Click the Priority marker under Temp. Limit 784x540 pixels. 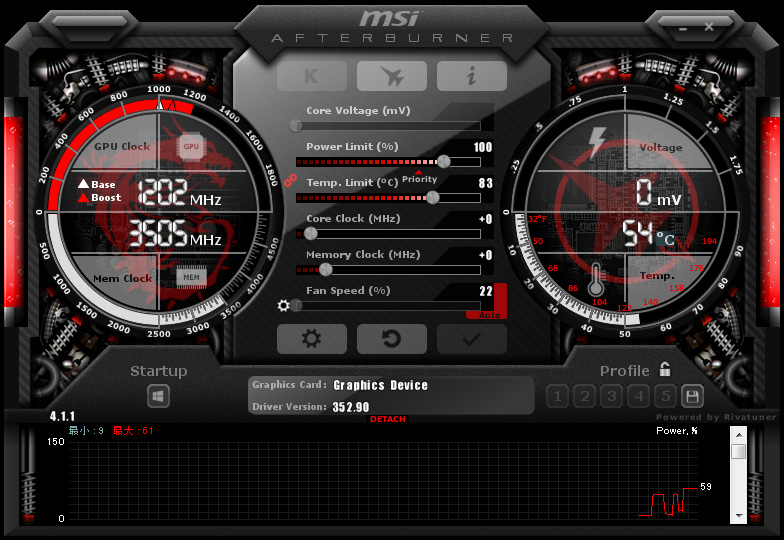click(419, 178)
